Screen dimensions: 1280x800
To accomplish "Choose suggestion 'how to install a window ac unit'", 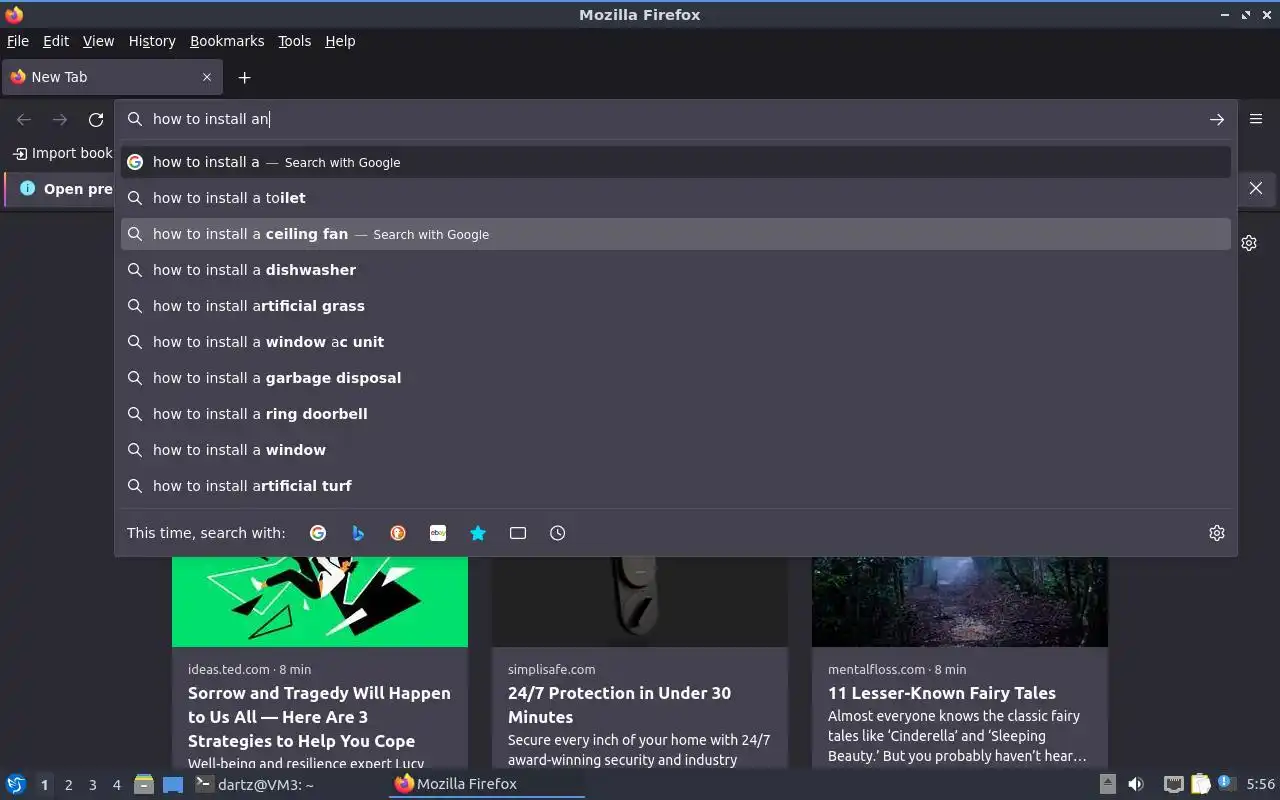I will pyautogui.click(x=676, y=342).
